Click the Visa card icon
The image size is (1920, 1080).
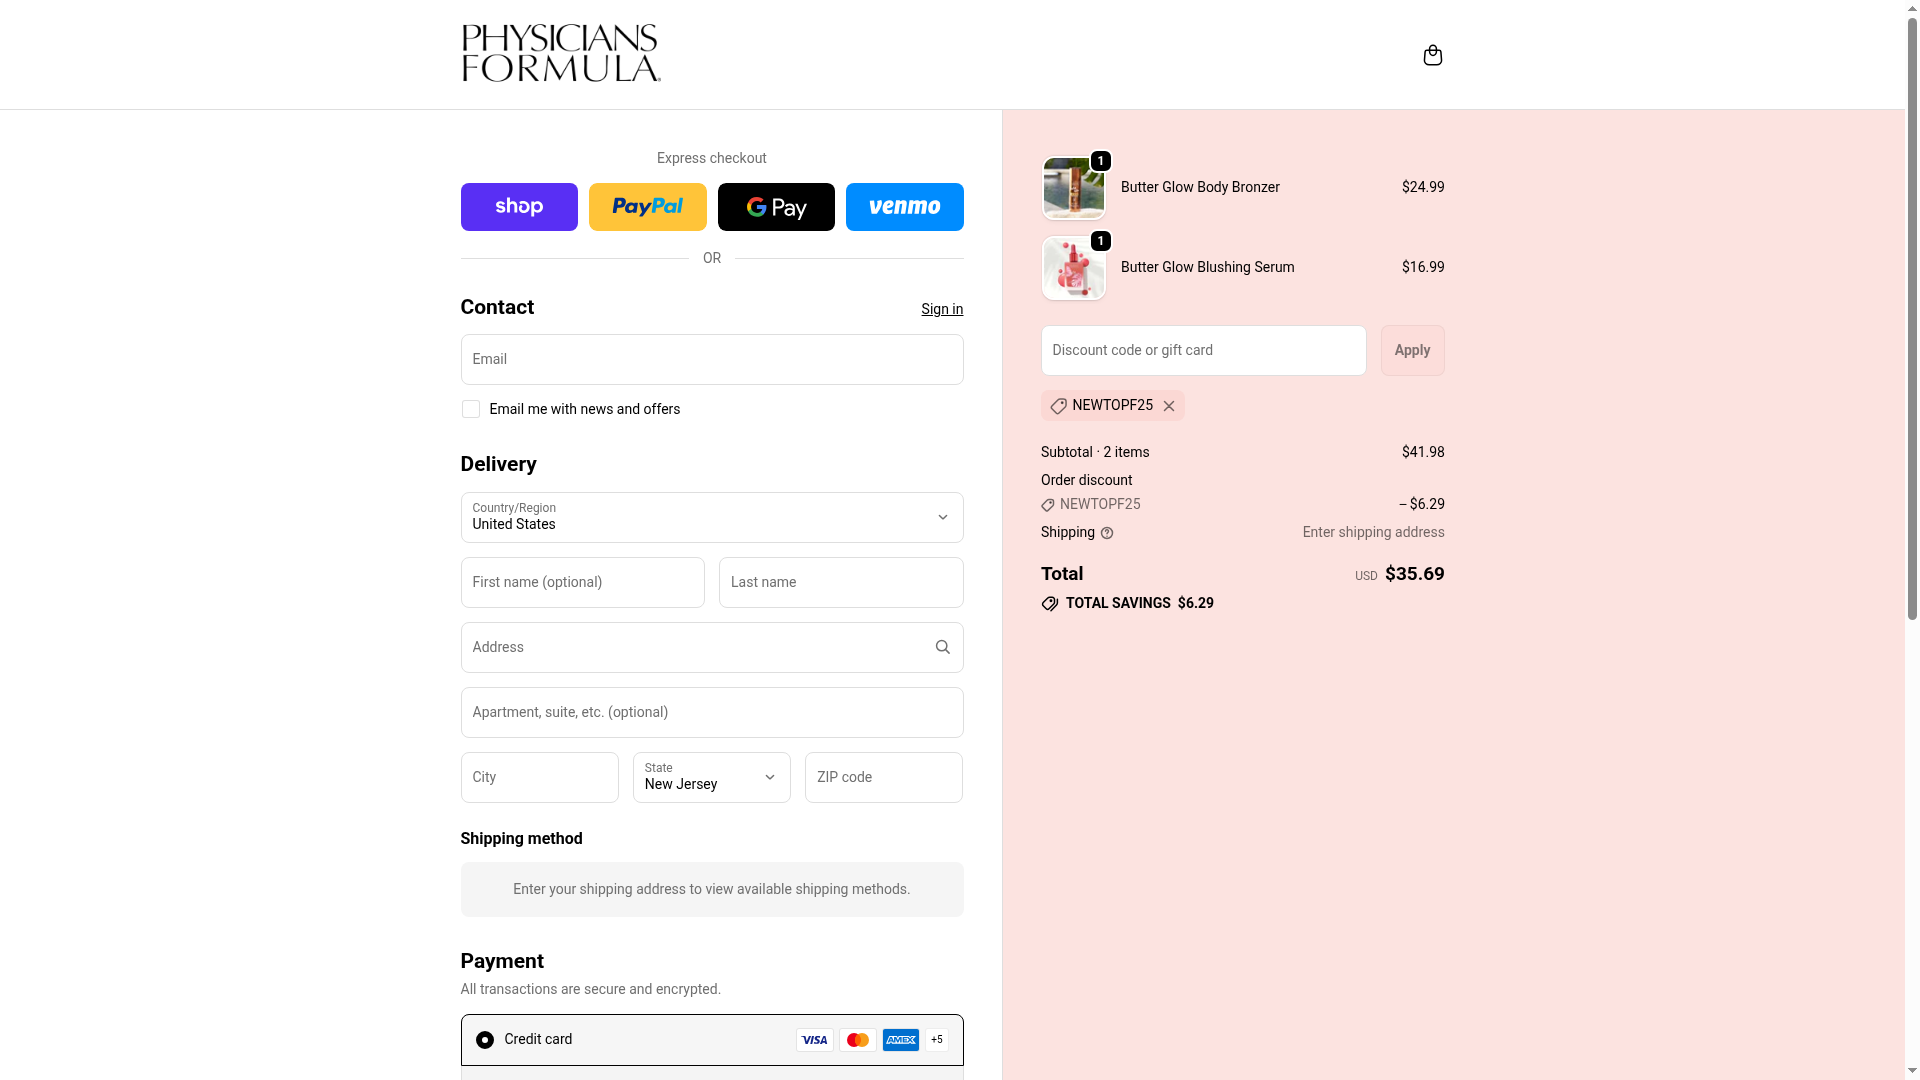pyautogui.click(x=814, y=1040)
